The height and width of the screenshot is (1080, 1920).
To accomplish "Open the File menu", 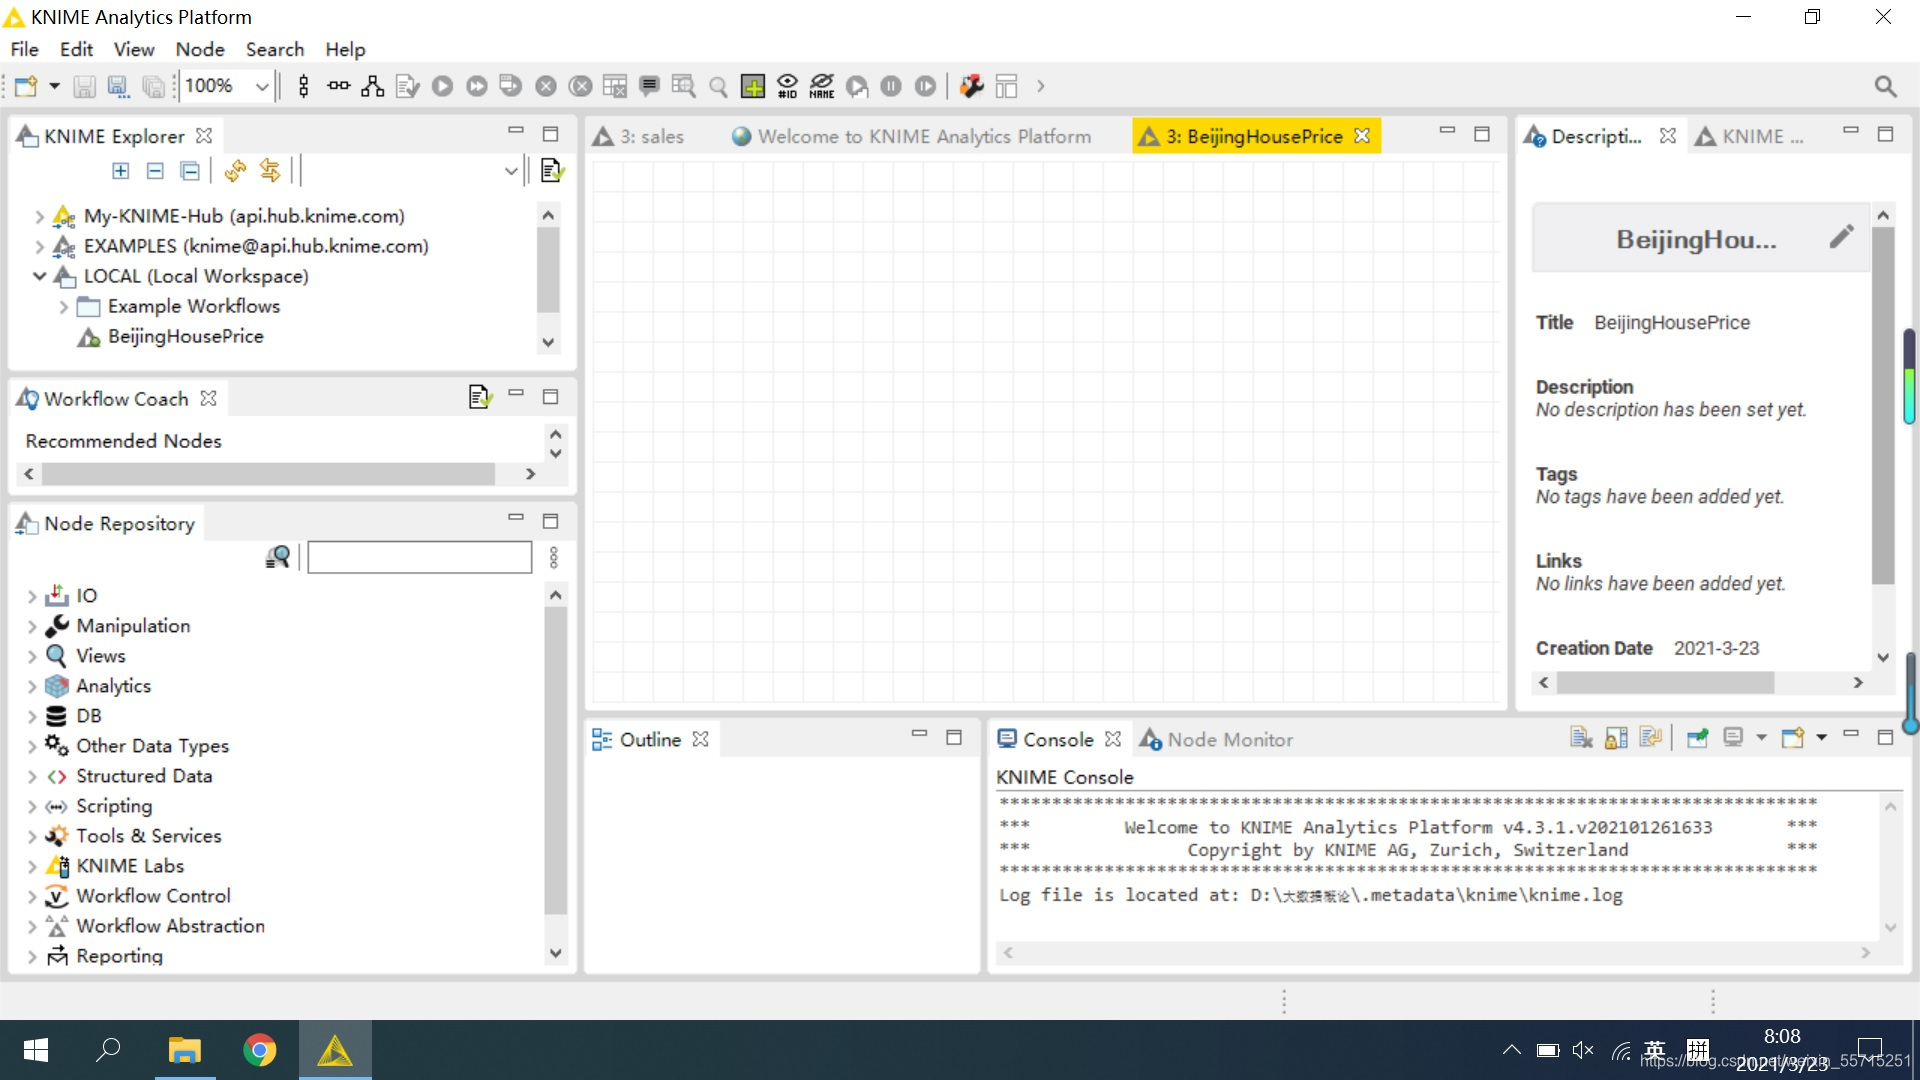I will point(24,49).
